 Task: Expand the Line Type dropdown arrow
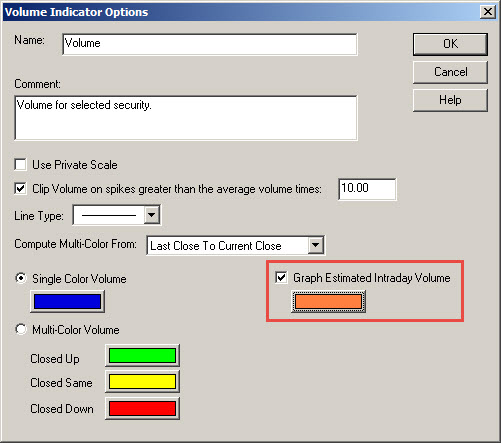pos(152,215)
